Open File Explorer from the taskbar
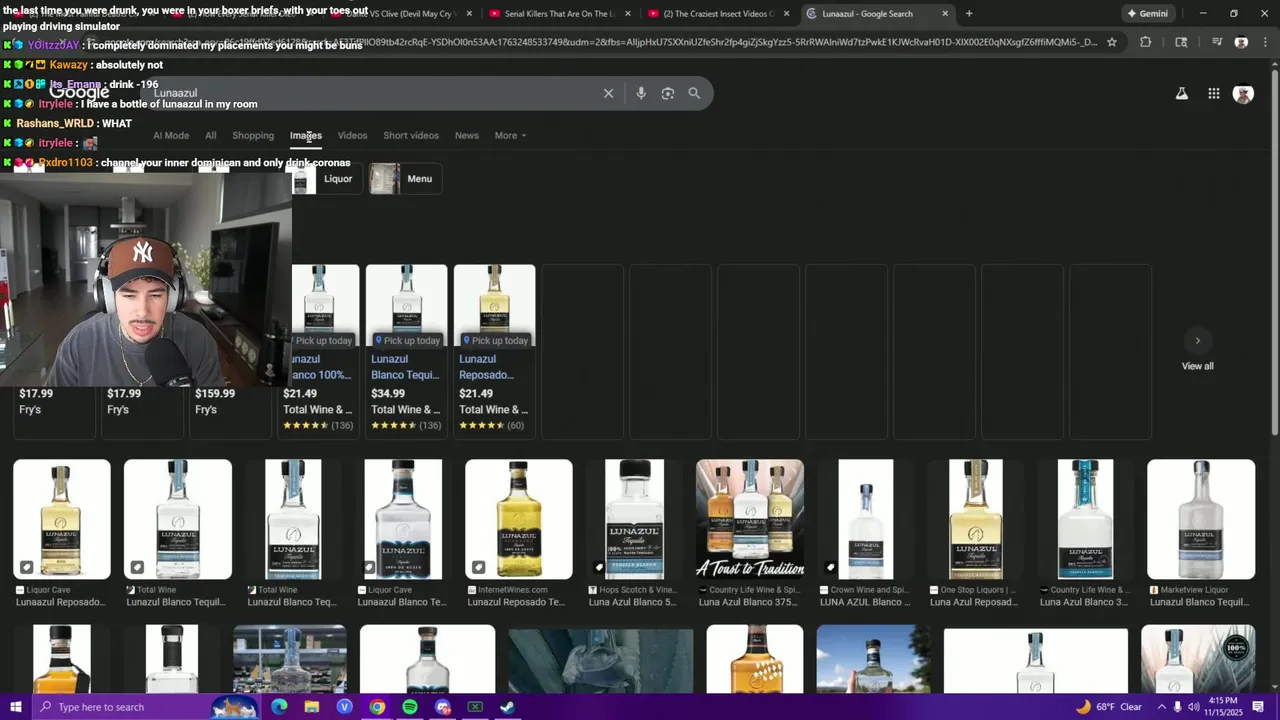Screen dimensions: 1280x720 (x=312, y=707)
